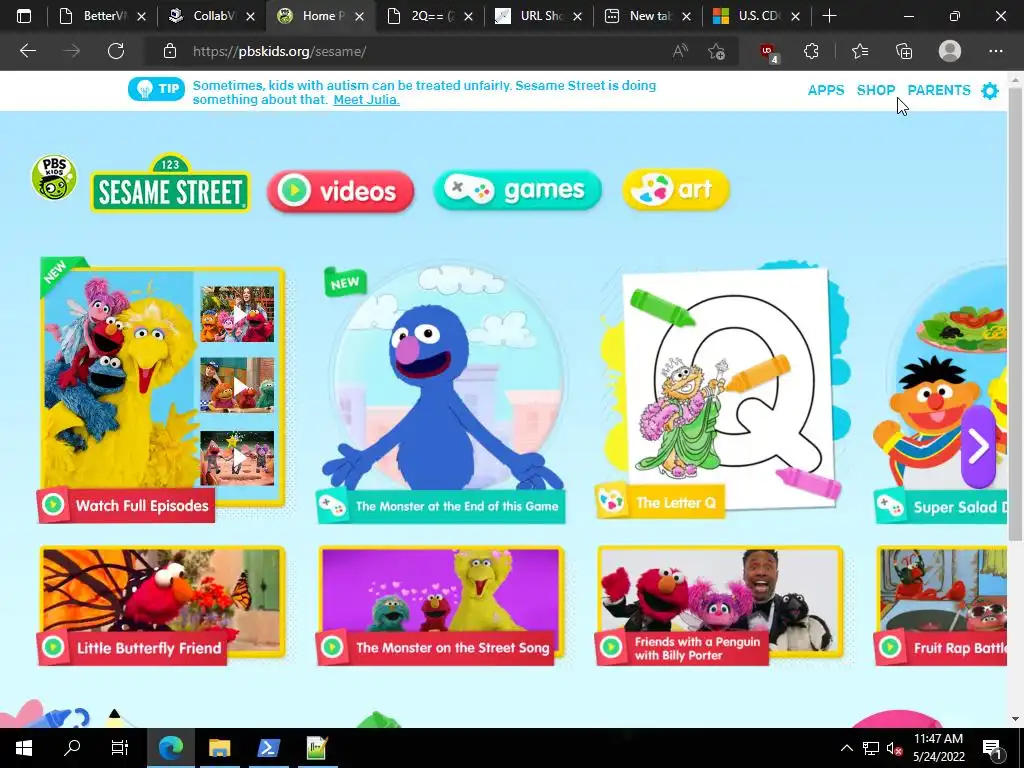
Task: Play The Monster at the End of this Game
Action: tap(441, 394)
